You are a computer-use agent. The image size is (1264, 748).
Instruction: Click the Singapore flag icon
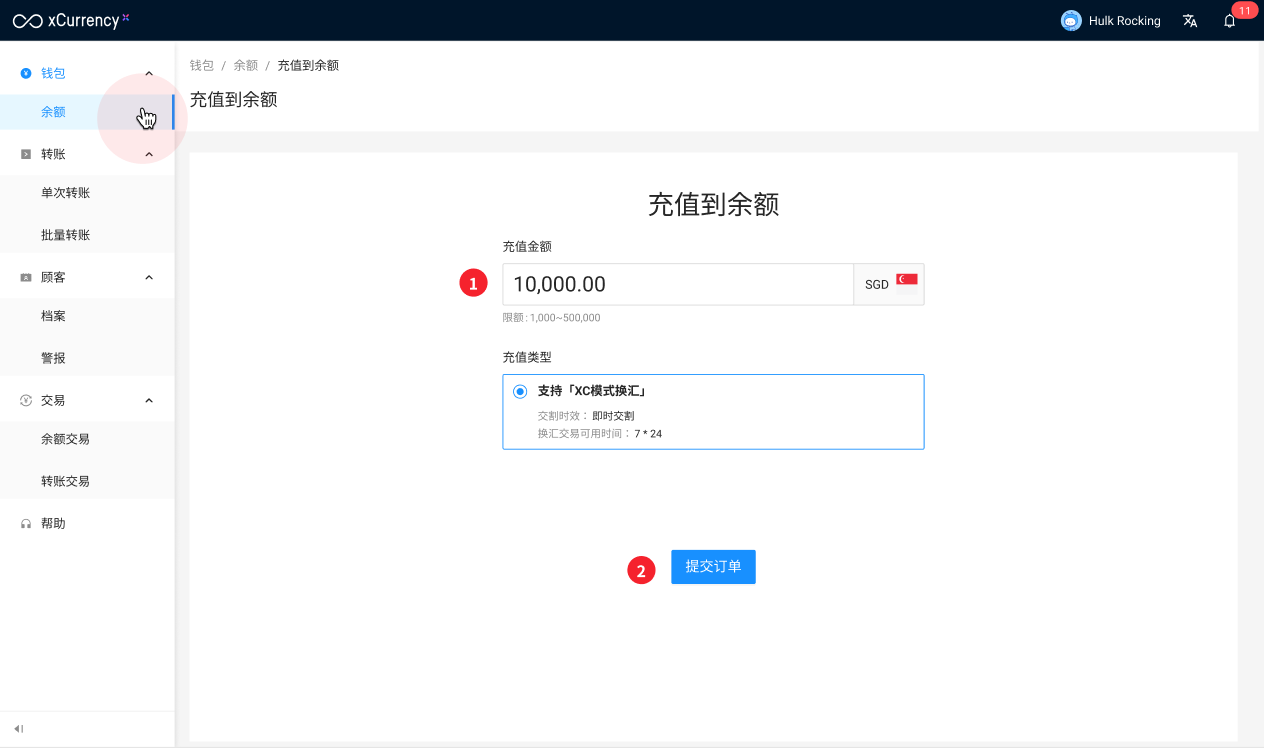tap(907, 279)
